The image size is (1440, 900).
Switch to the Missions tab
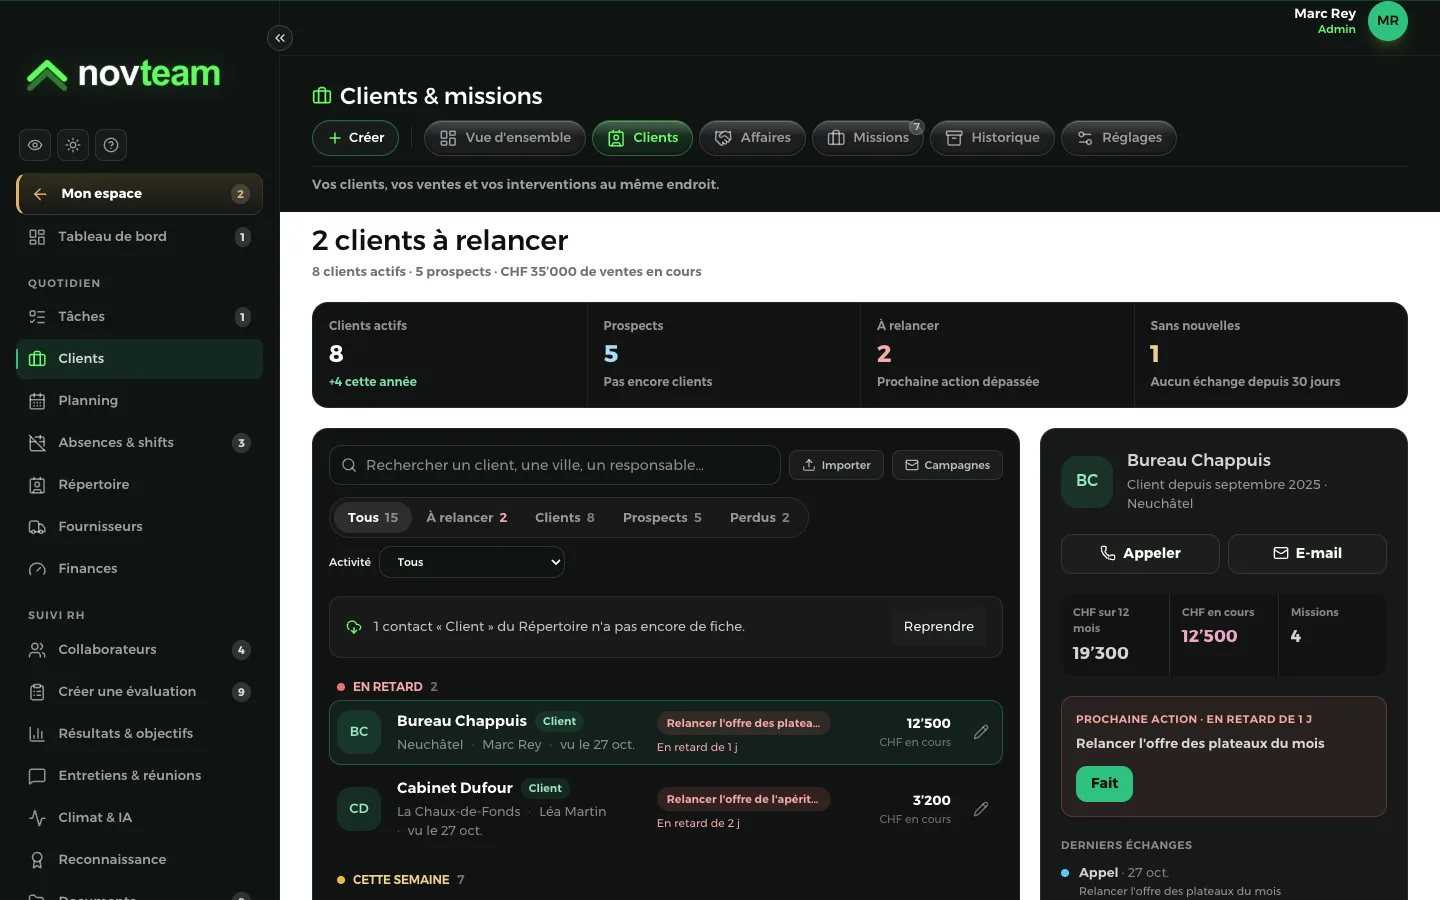coord(868,138)
